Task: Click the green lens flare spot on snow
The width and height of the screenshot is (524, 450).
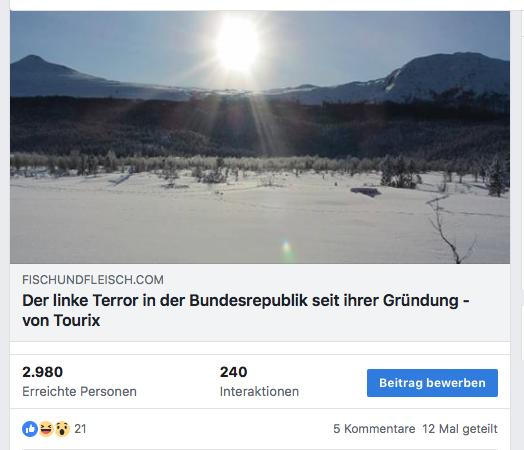Action: [286, 248]
